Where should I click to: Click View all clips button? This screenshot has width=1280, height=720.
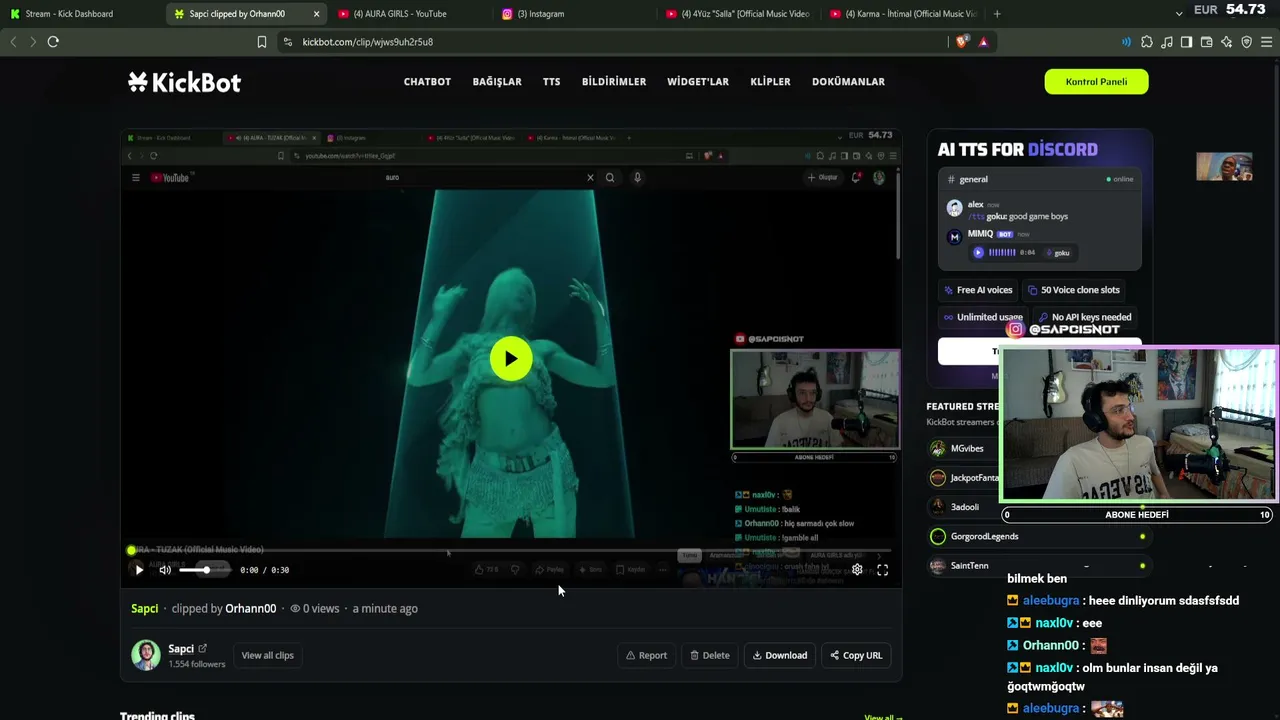pyautogui.click(x=268, y=656)
